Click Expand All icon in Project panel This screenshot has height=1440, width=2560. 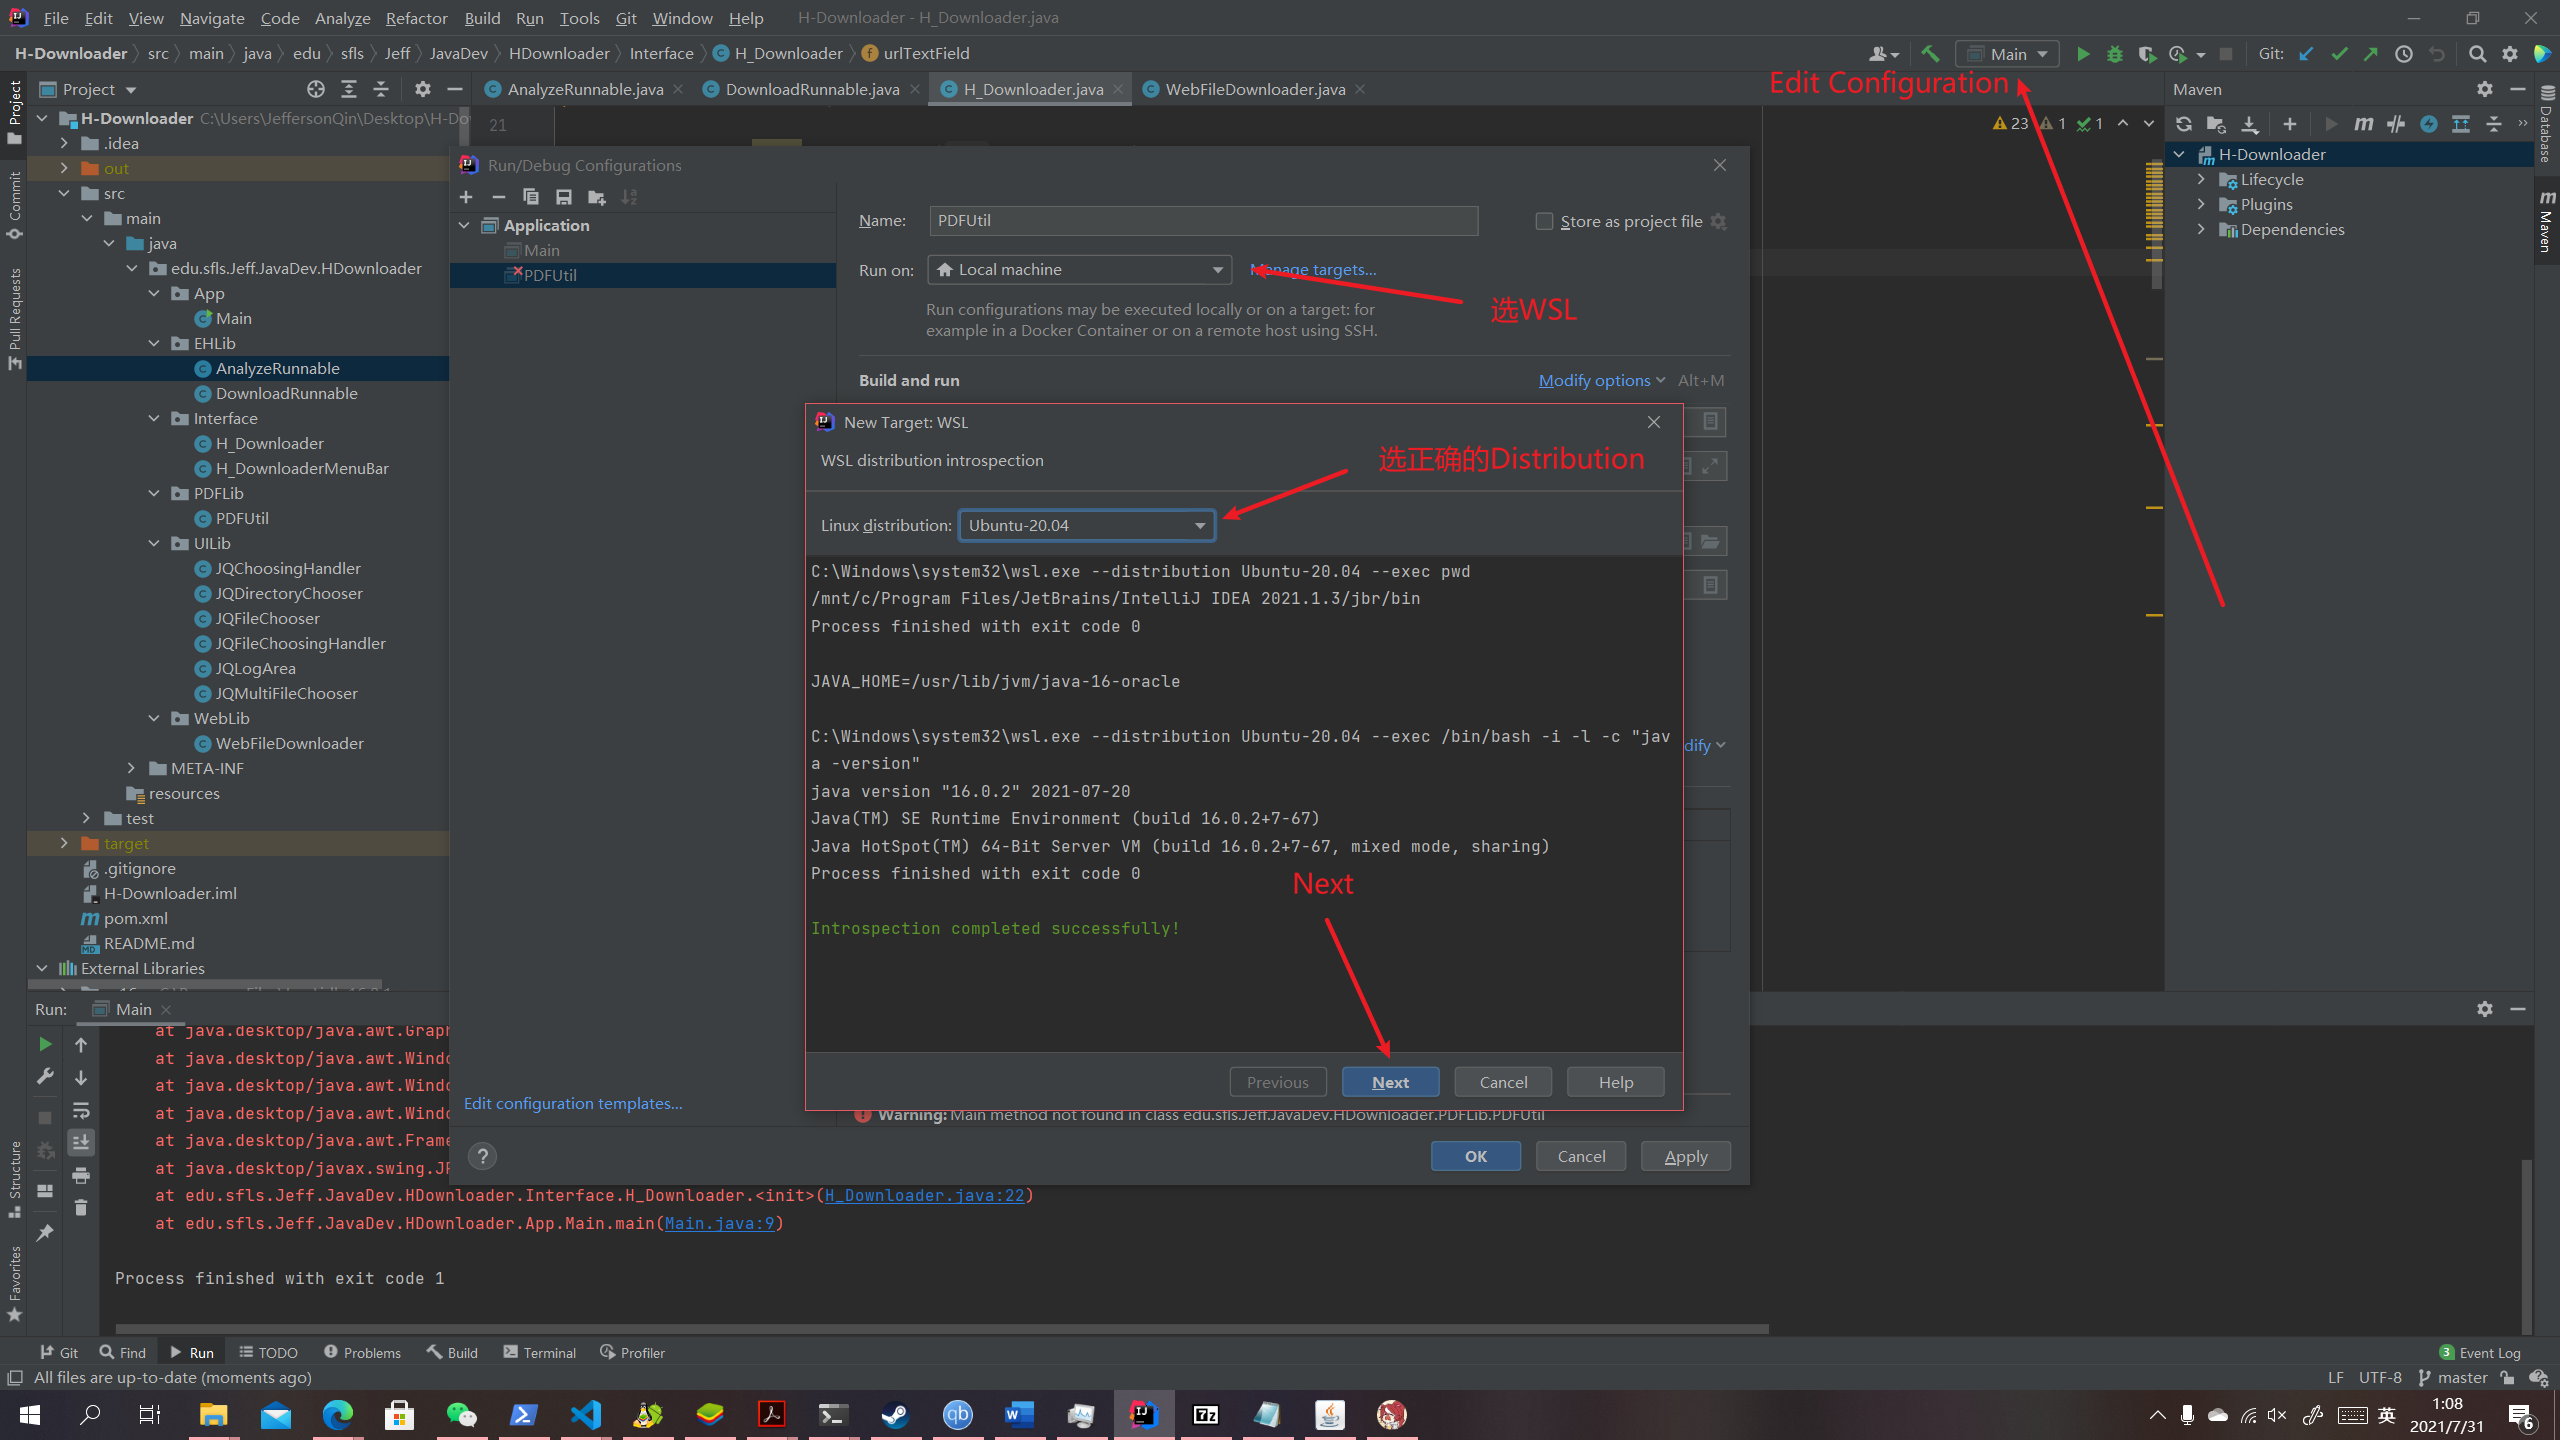point(349,89)
